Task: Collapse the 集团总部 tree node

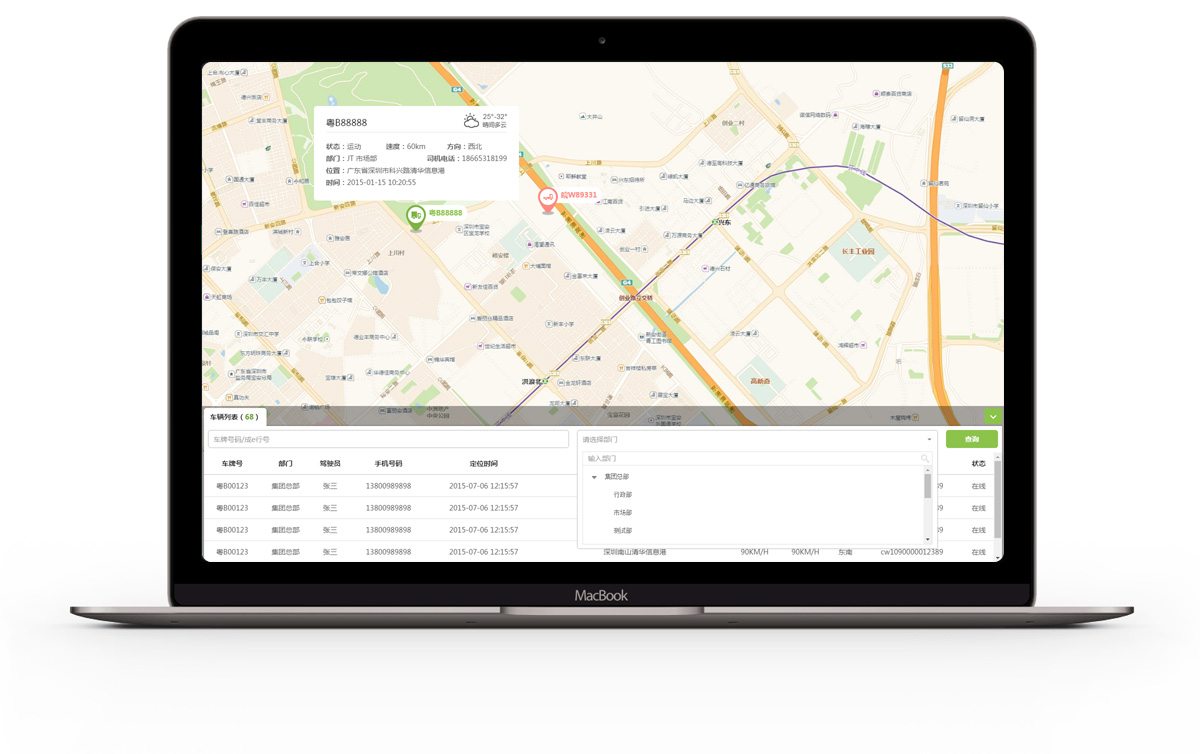Action: click(595, 477)
